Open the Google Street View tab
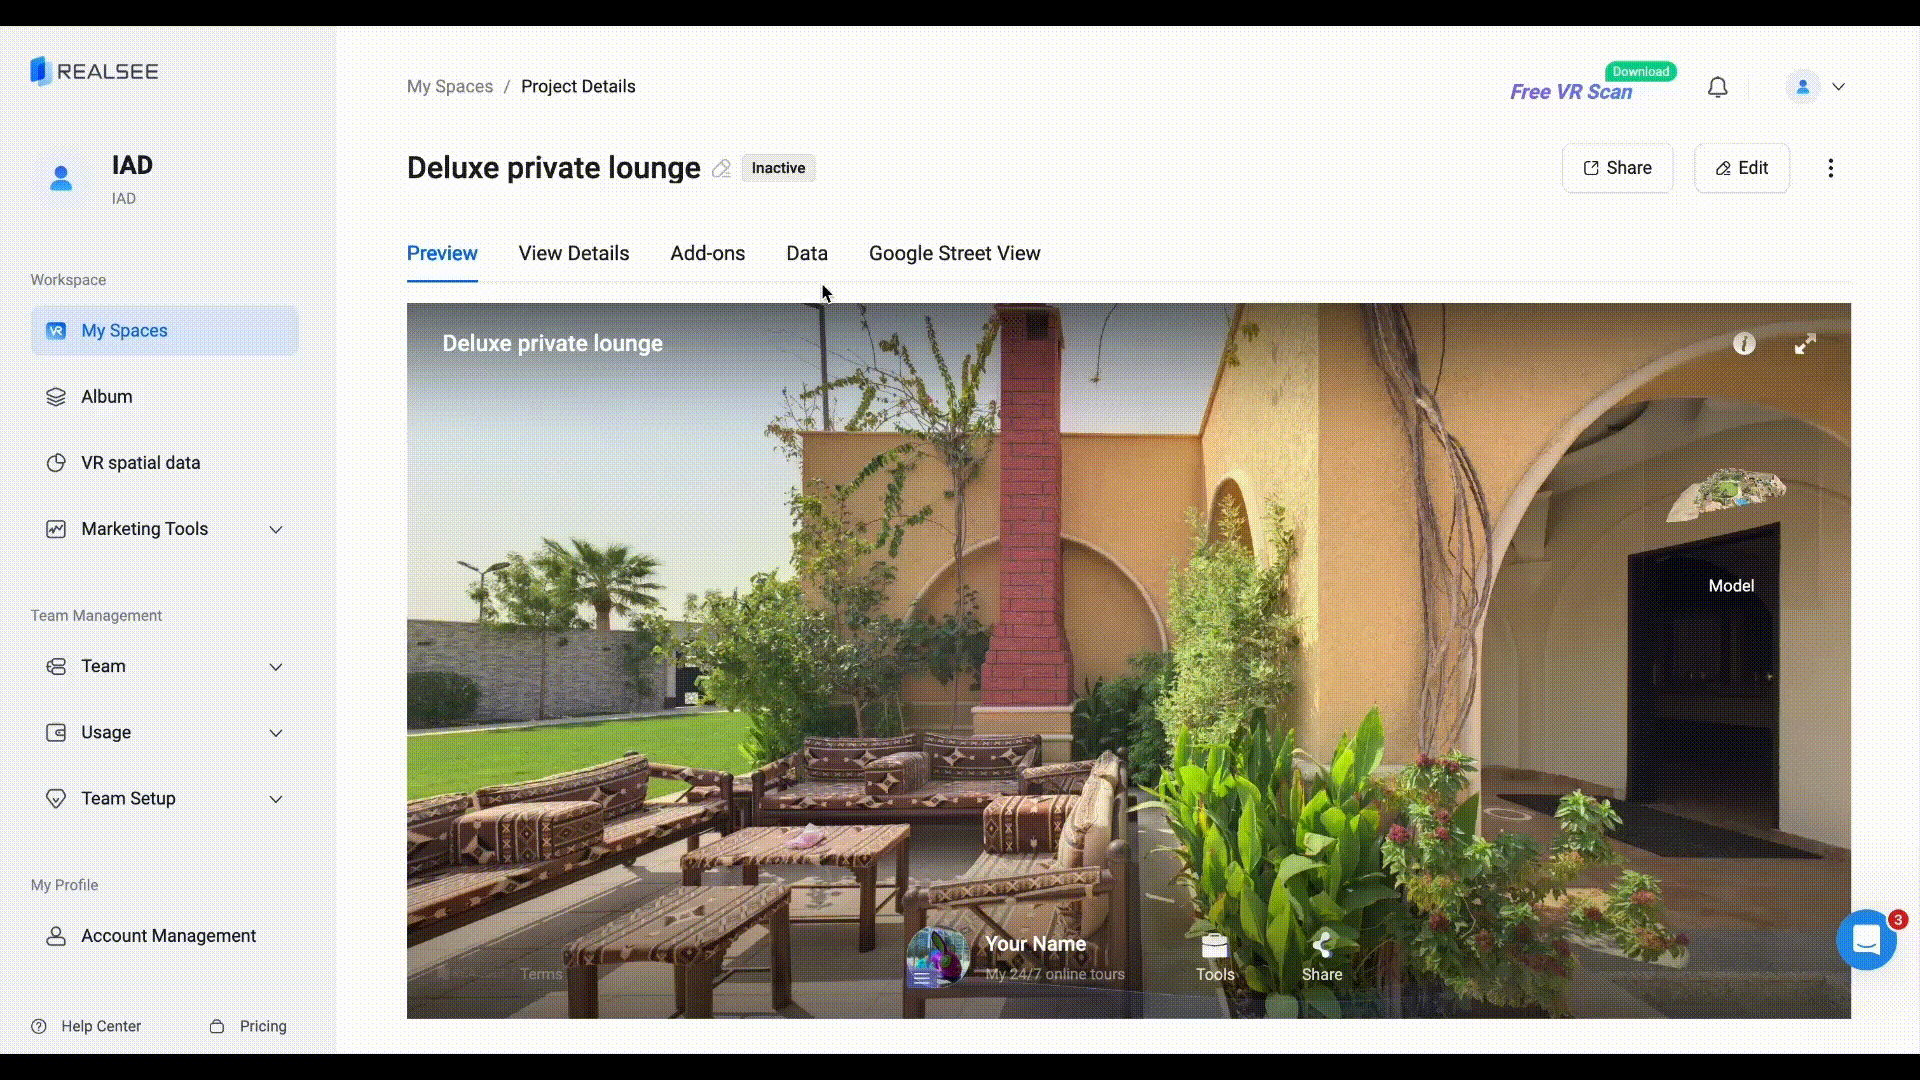 [x=954, y=253]
